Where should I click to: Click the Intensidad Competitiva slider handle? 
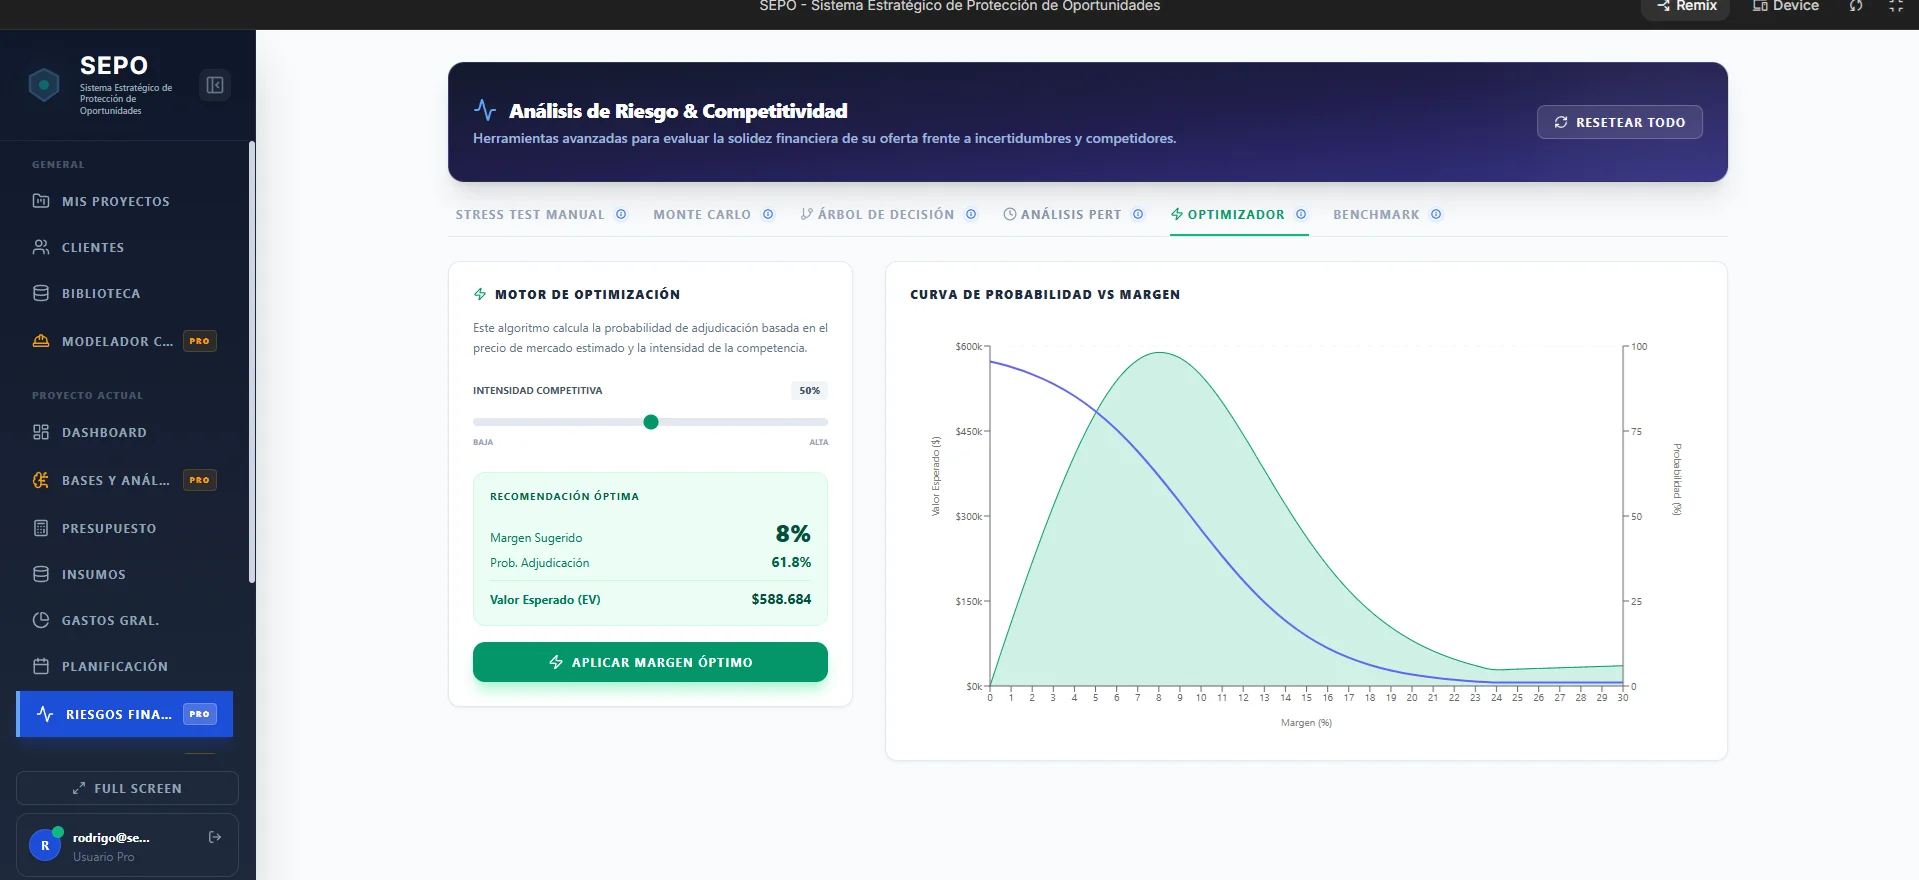click(x=651, y=422)
